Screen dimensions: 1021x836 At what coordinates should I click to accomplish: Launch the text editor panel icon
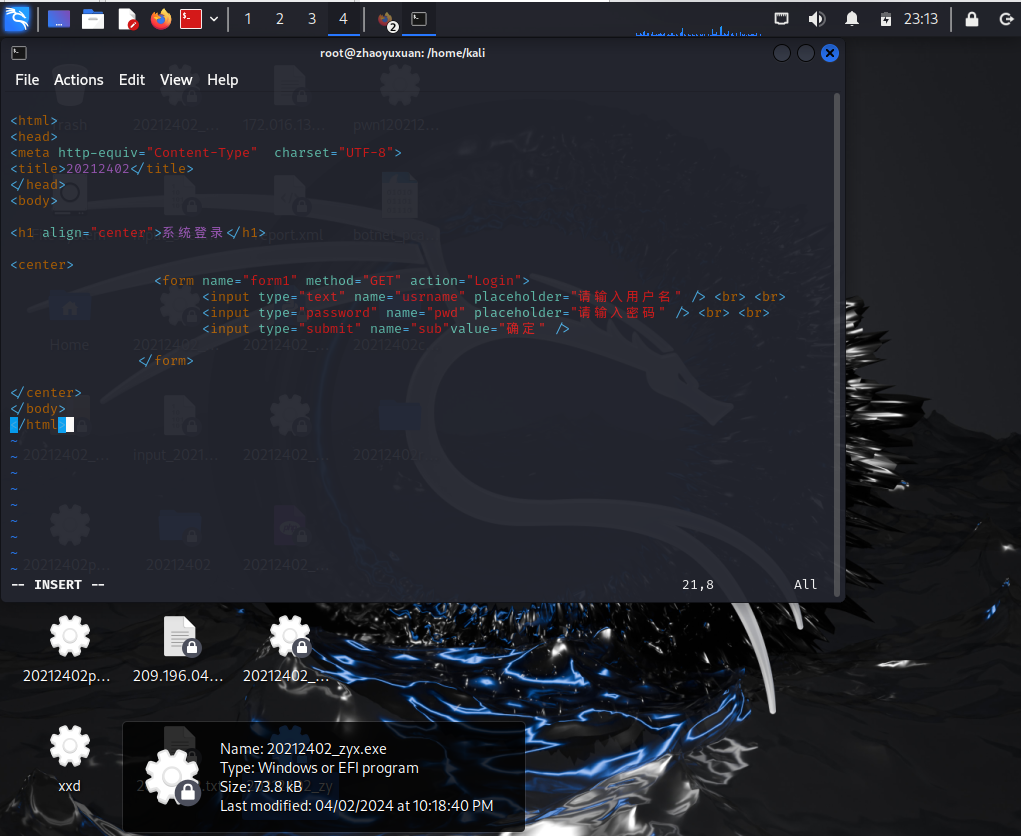[128, 19]
